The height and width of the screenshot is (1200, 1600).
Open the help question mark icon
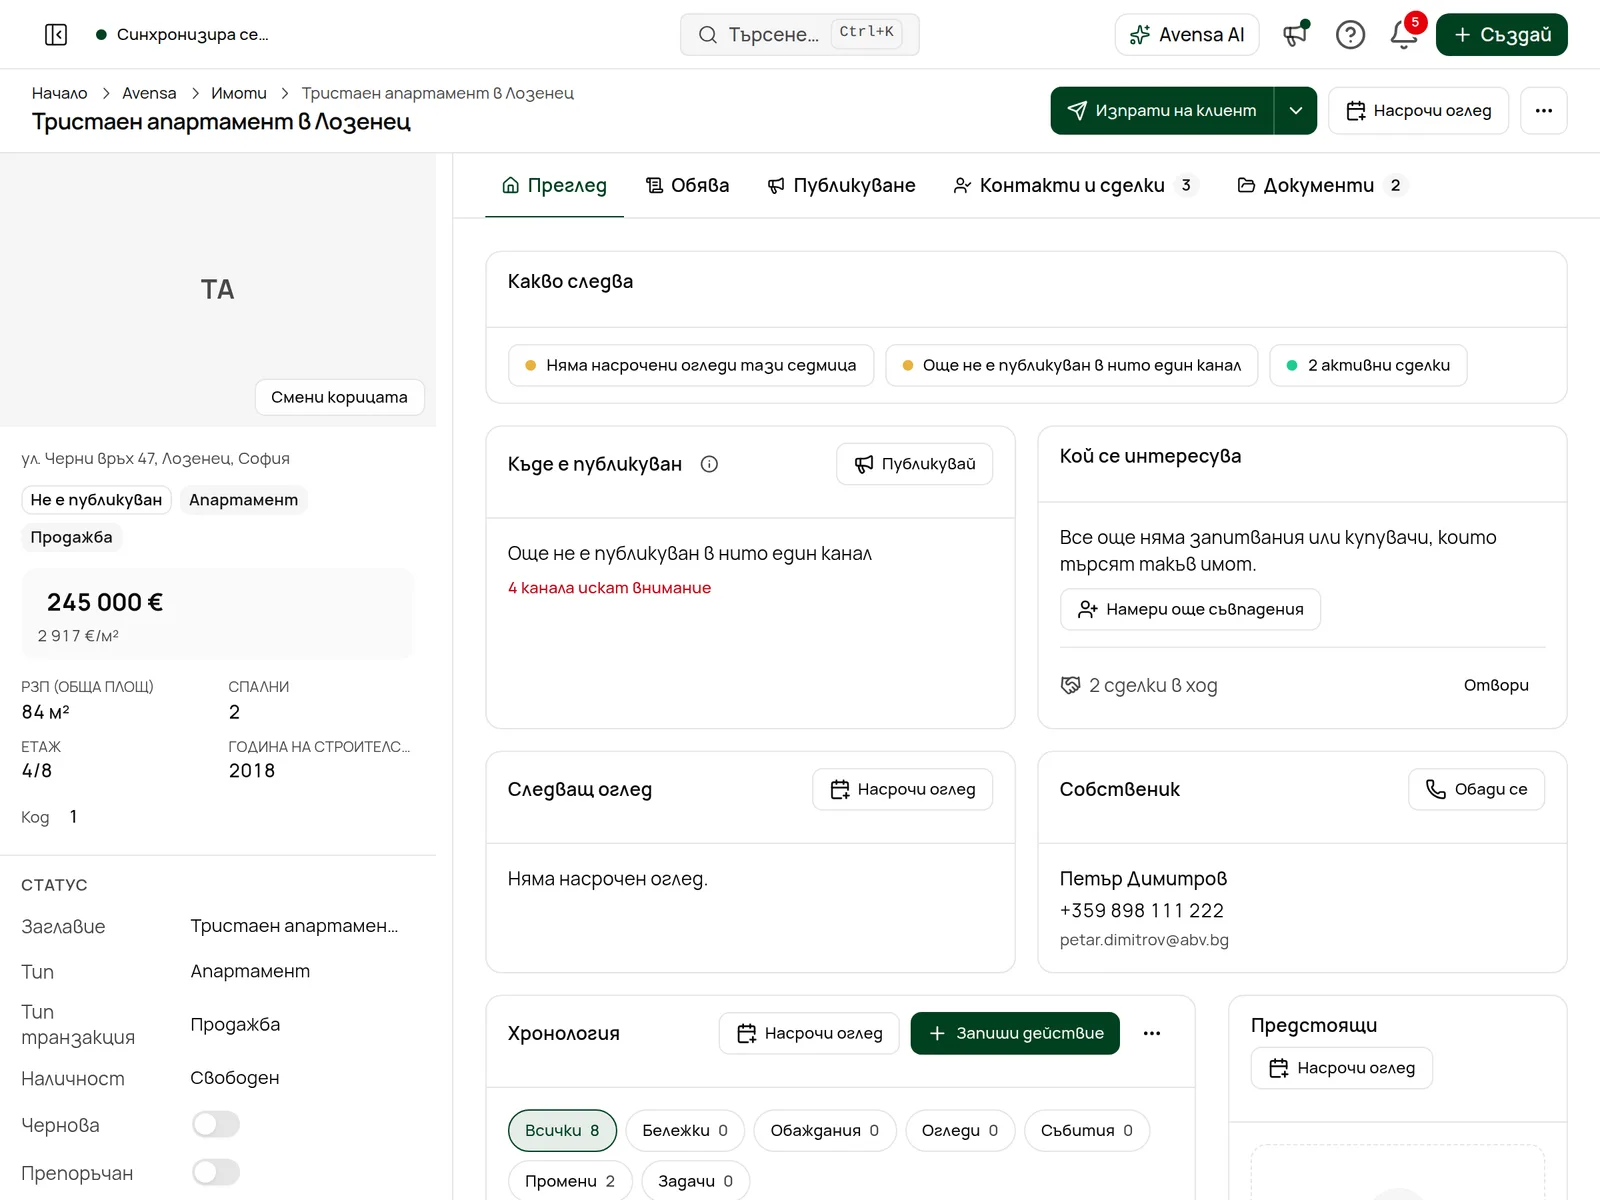[1350, 35]
